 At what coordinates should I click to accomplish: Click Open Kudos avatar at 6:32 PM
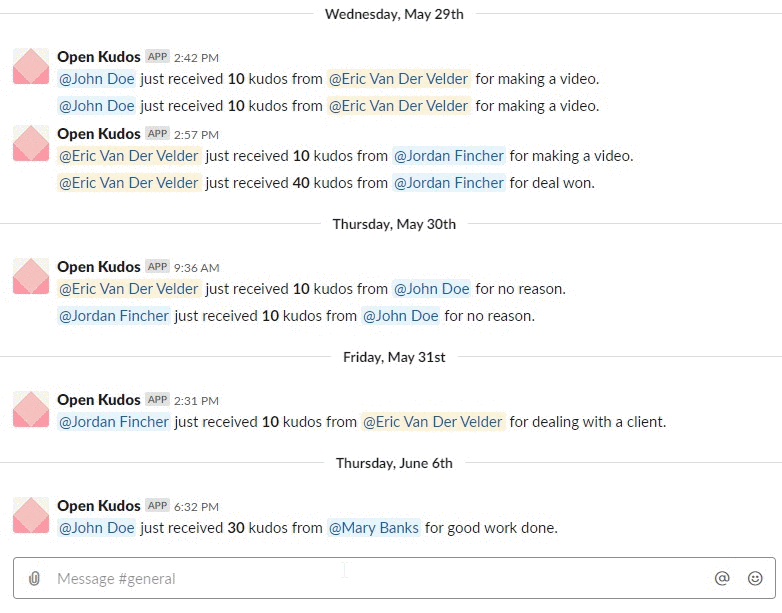(31, 515)
